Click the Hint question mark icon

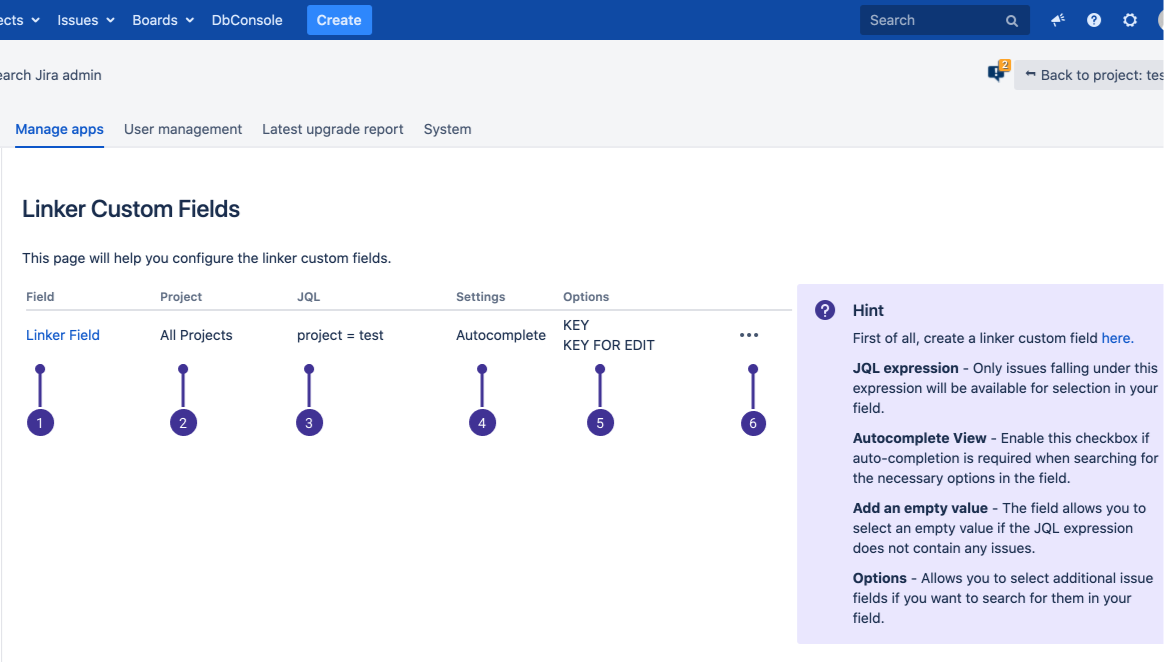825,310
